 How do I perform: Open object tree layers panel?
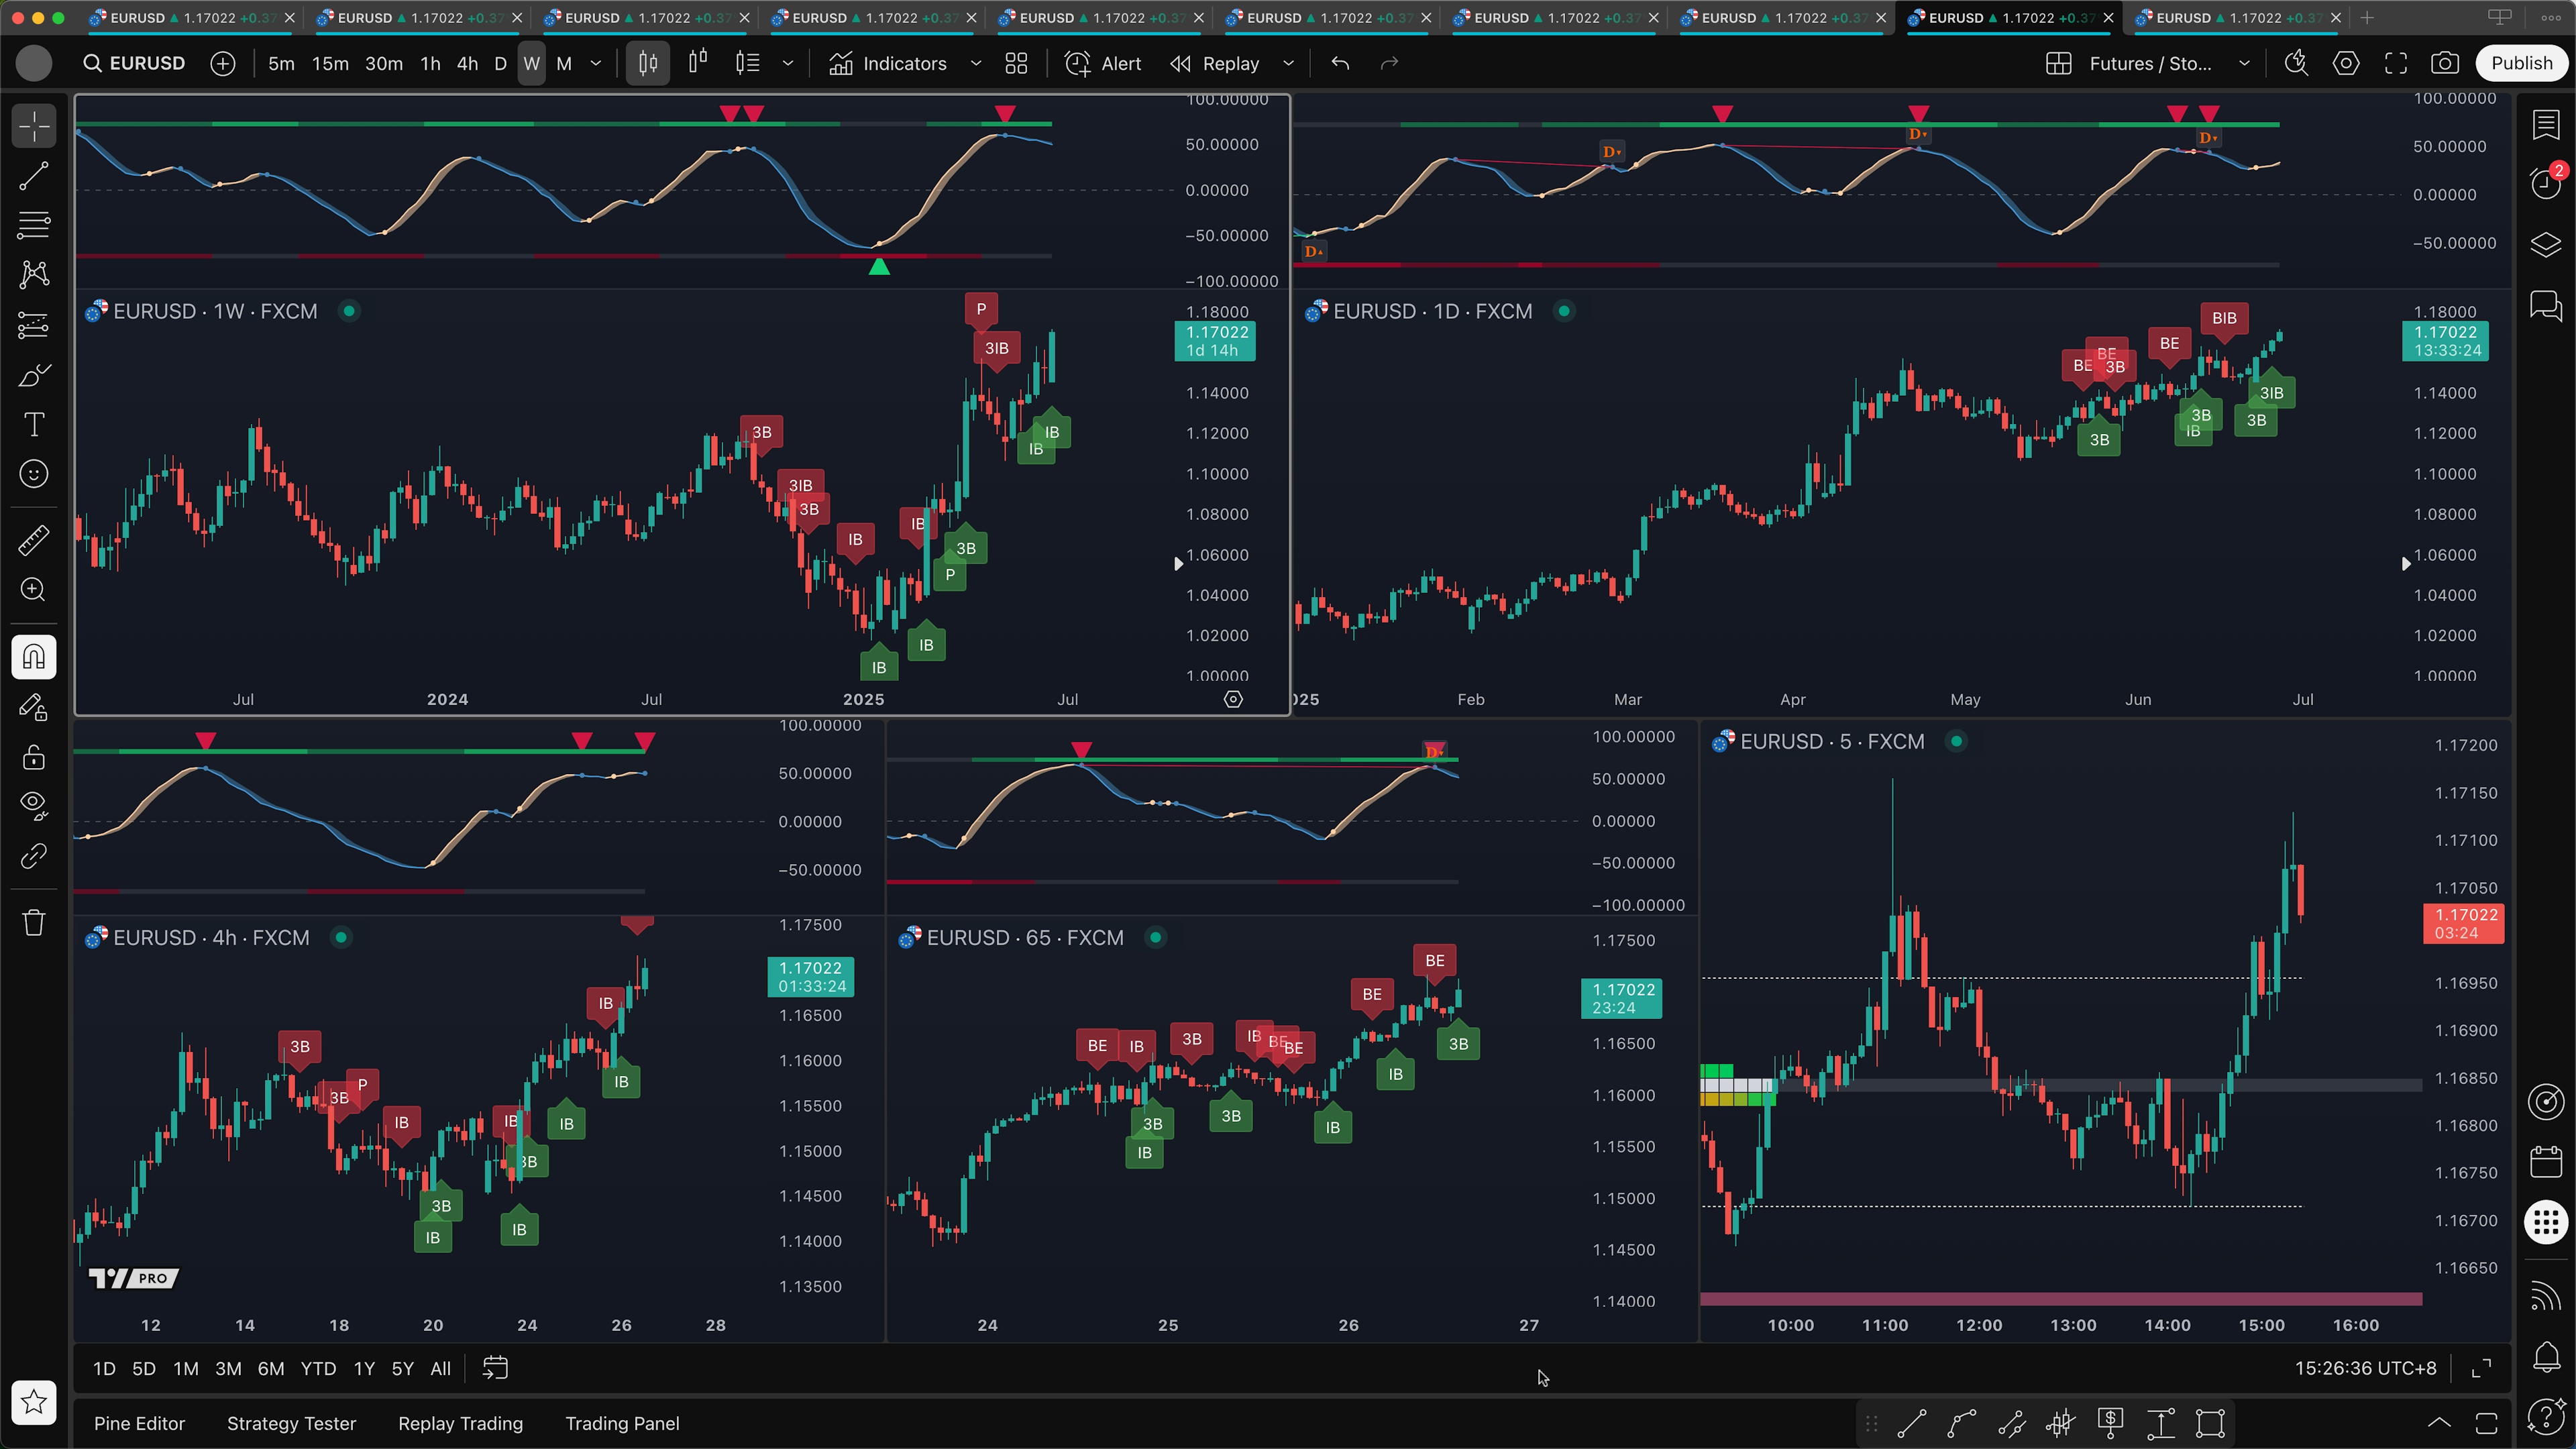pos(2546,244)
